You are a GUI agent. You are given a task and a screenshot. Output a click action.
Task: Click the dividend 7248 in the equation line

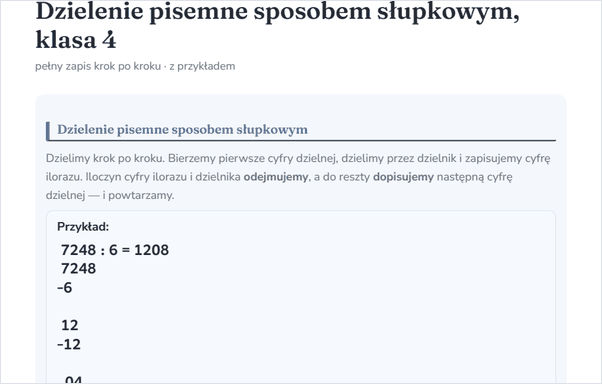(78, 250)
